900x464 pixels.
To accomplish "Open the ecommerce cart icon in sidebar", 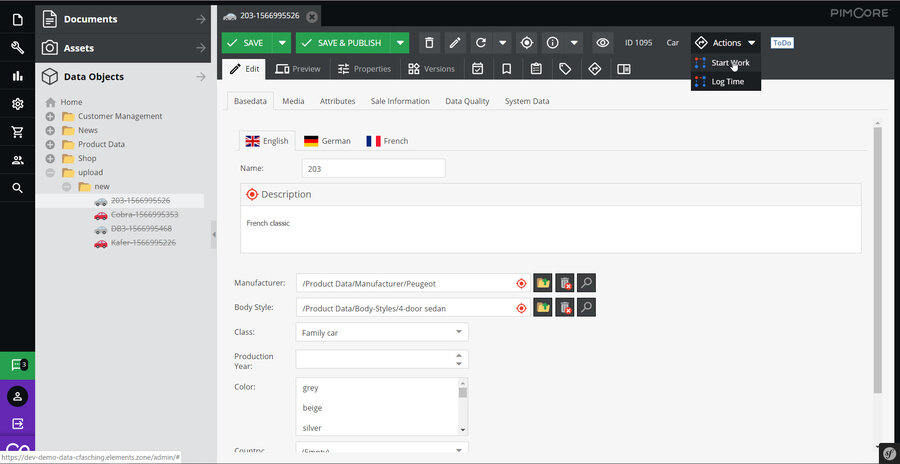I will [17, 132].
